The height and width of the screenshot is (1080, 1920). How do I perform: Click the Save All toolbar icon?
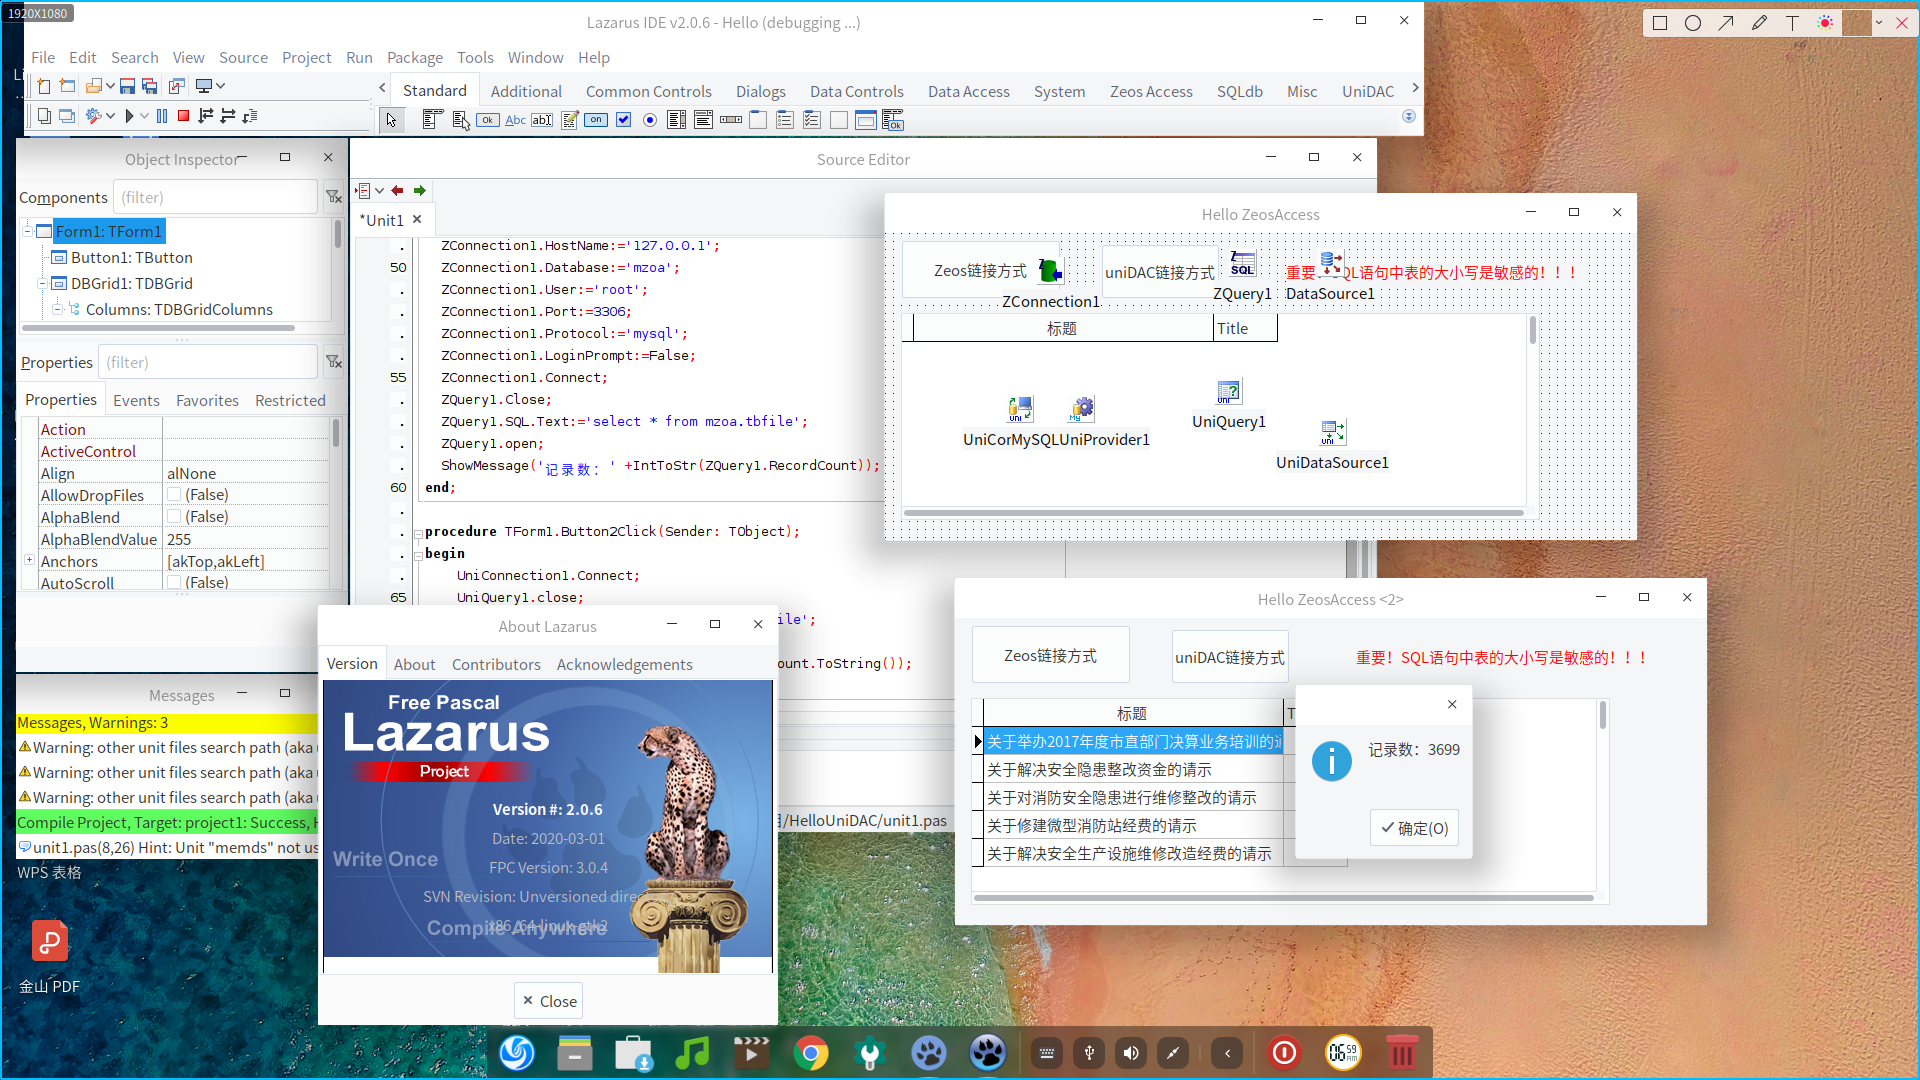(150, 86)
